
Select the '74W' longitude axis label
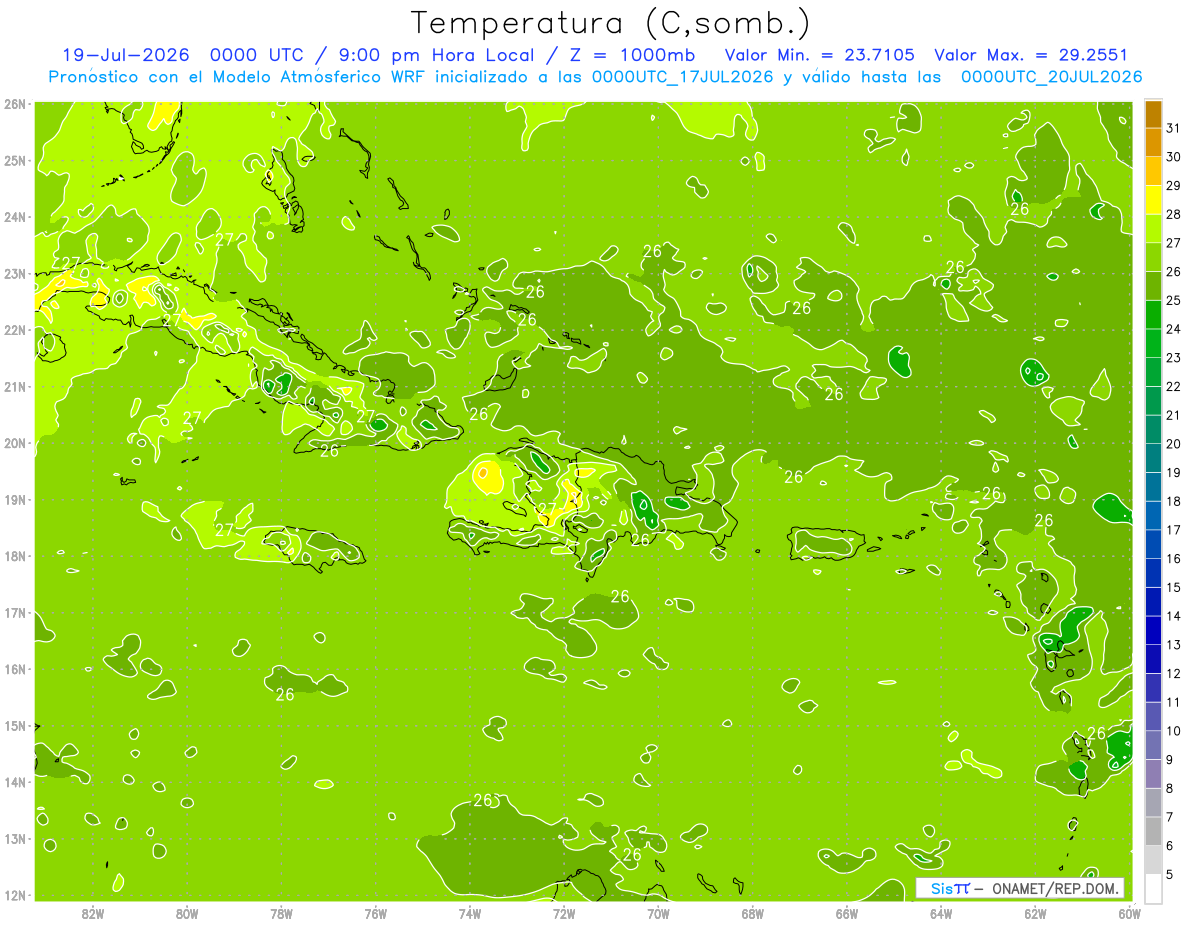pos(470,912)
